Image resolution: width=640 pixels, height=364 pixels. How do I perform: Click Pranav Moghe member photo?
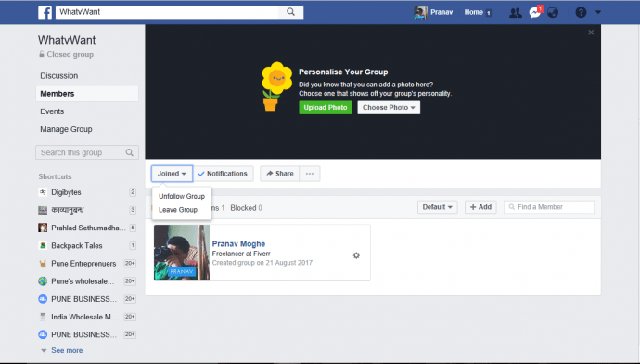click(182, 253)
